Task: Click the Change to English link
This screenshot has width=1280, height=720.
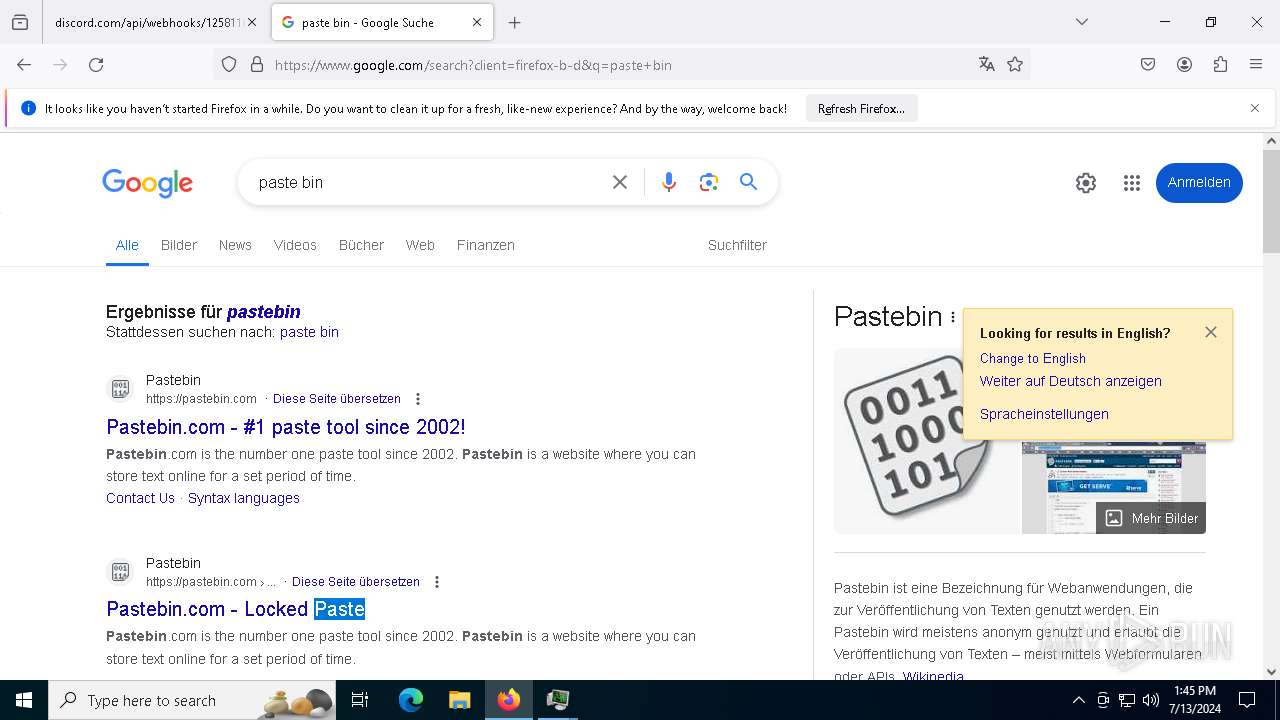Action: click(1032, 358)
